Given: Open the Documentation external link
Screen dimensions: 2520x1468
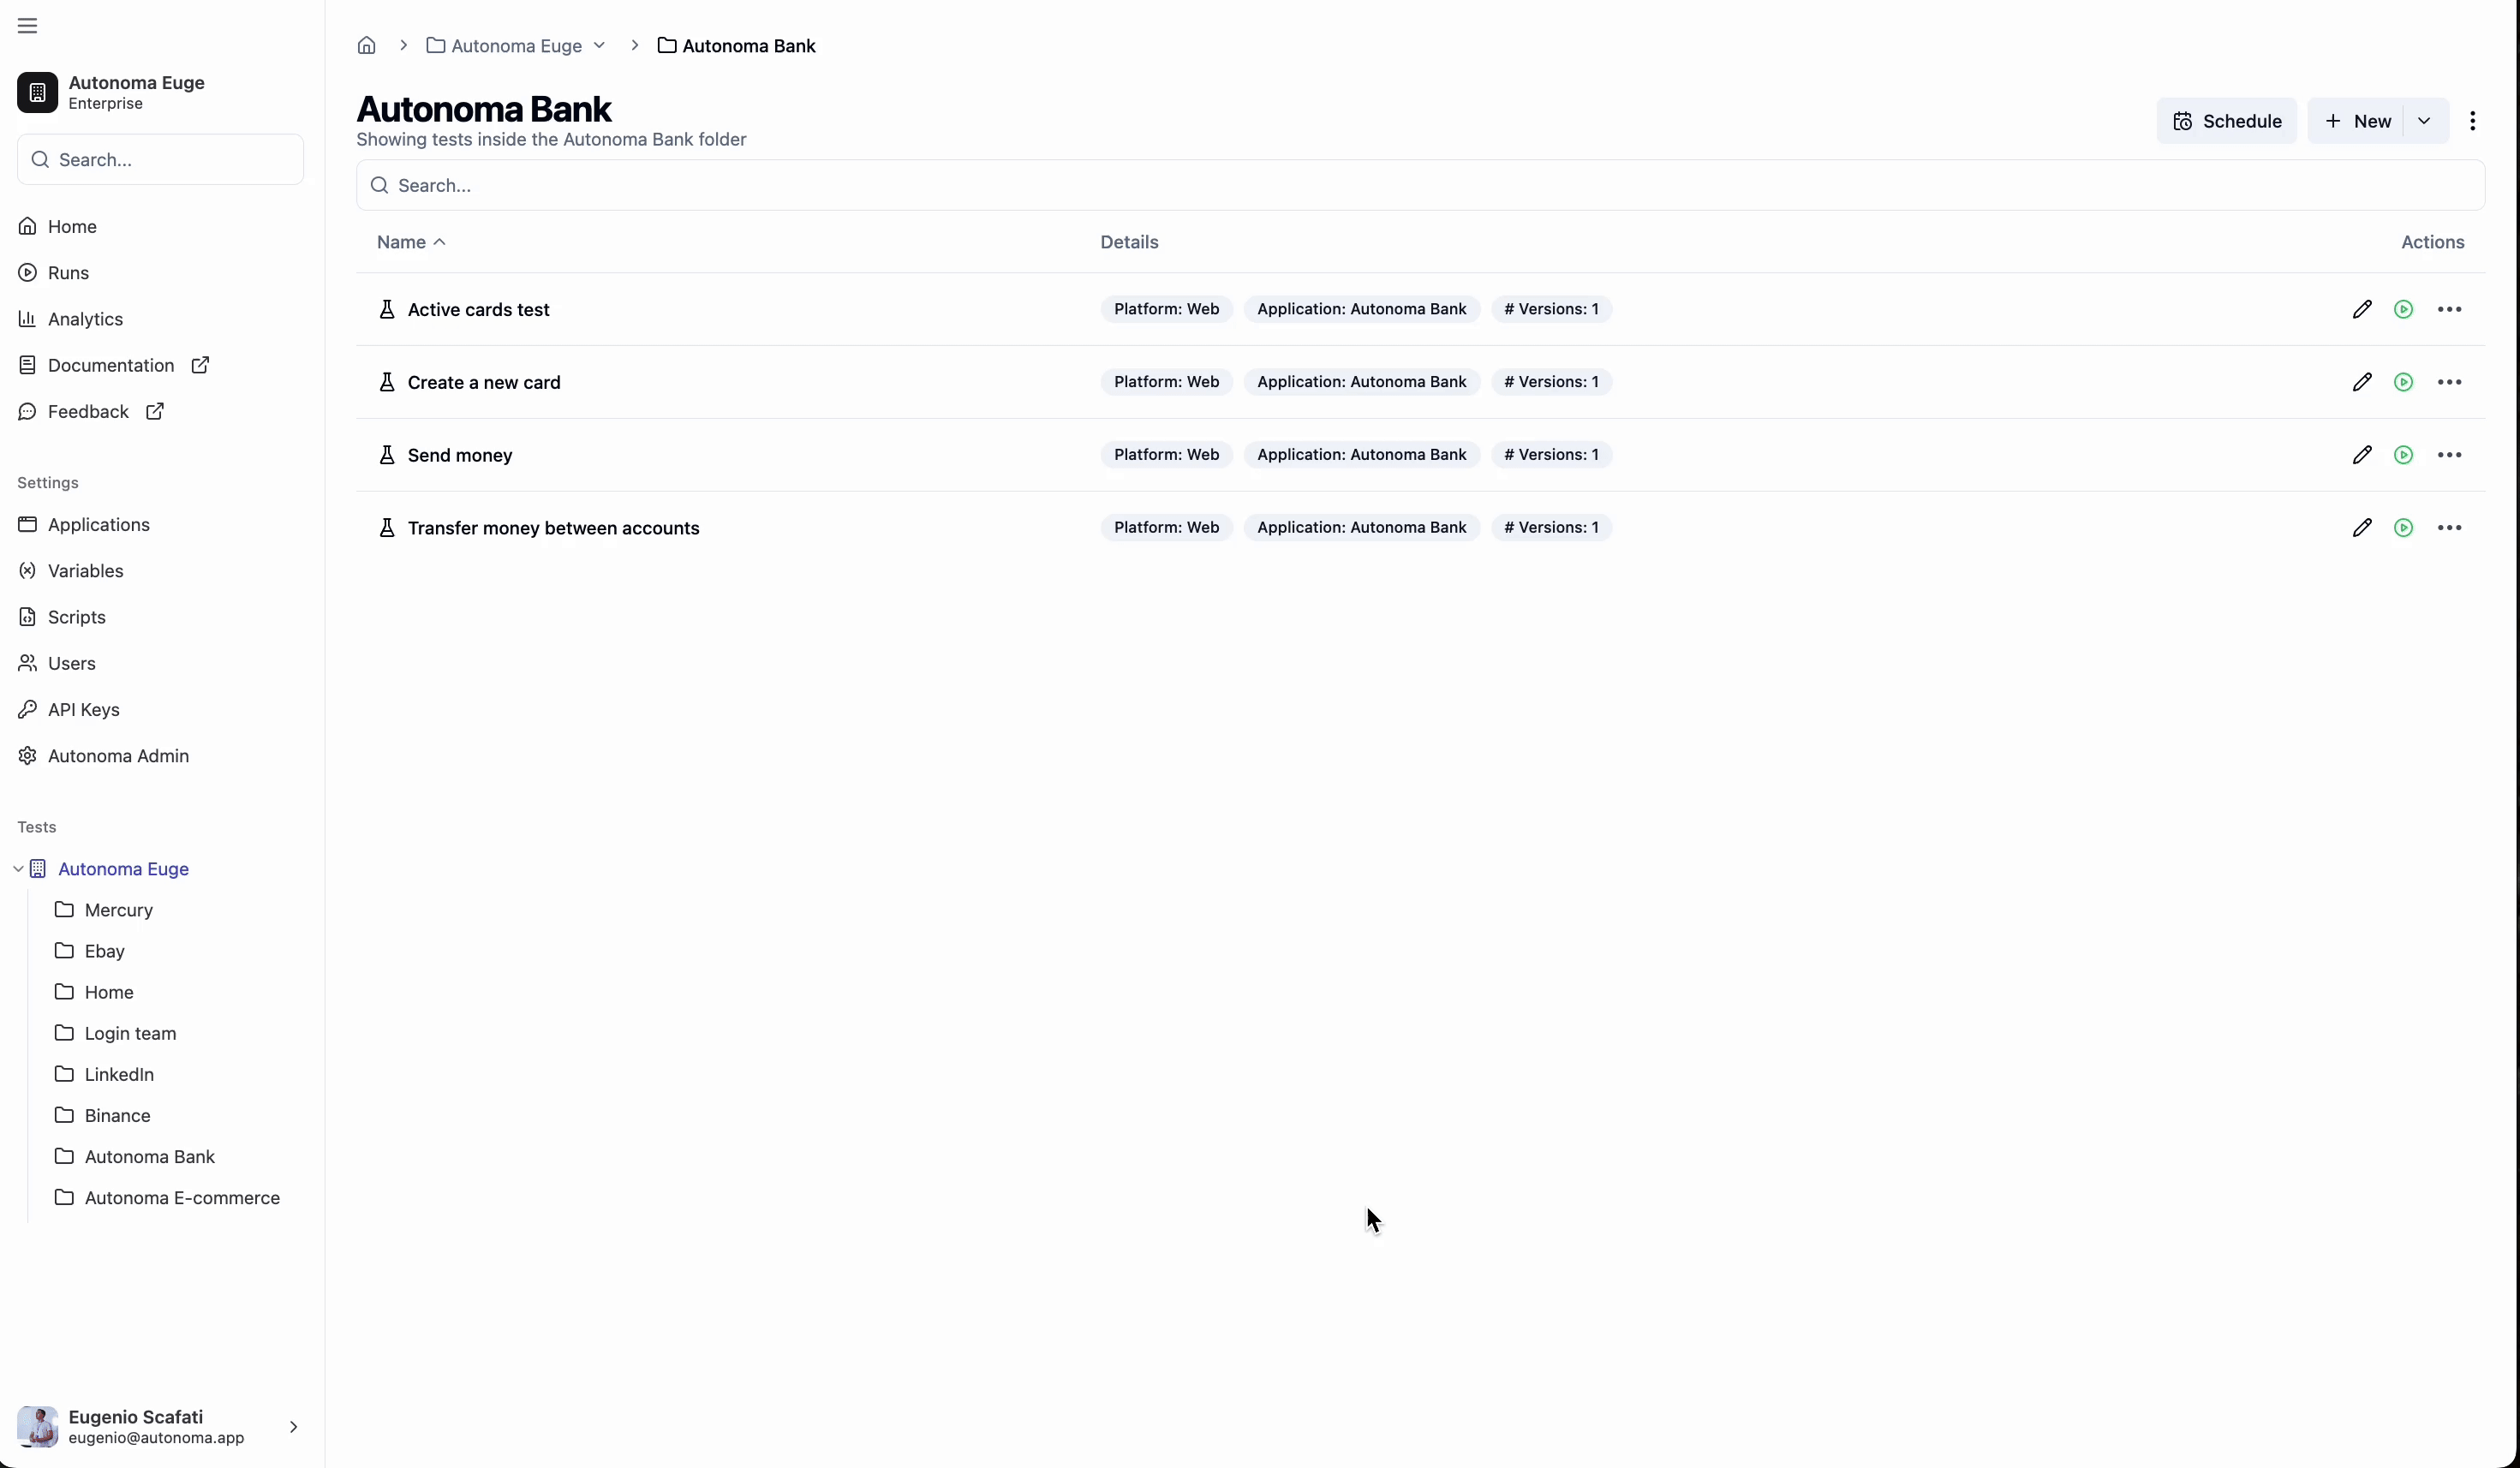Looking at the screenshot, I should pyautogui.click(x=112, y=365).
